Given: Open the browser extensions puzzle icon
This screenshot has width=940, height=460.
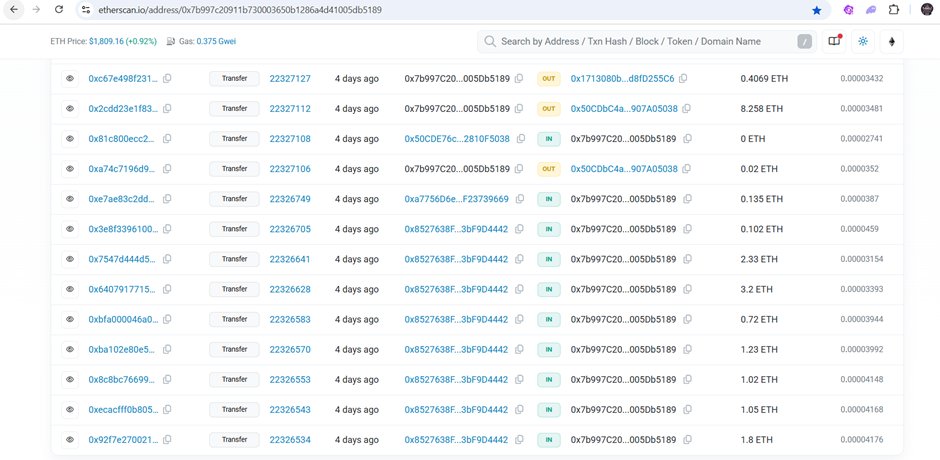Looking at the screenshot, I should coord(894,10).
